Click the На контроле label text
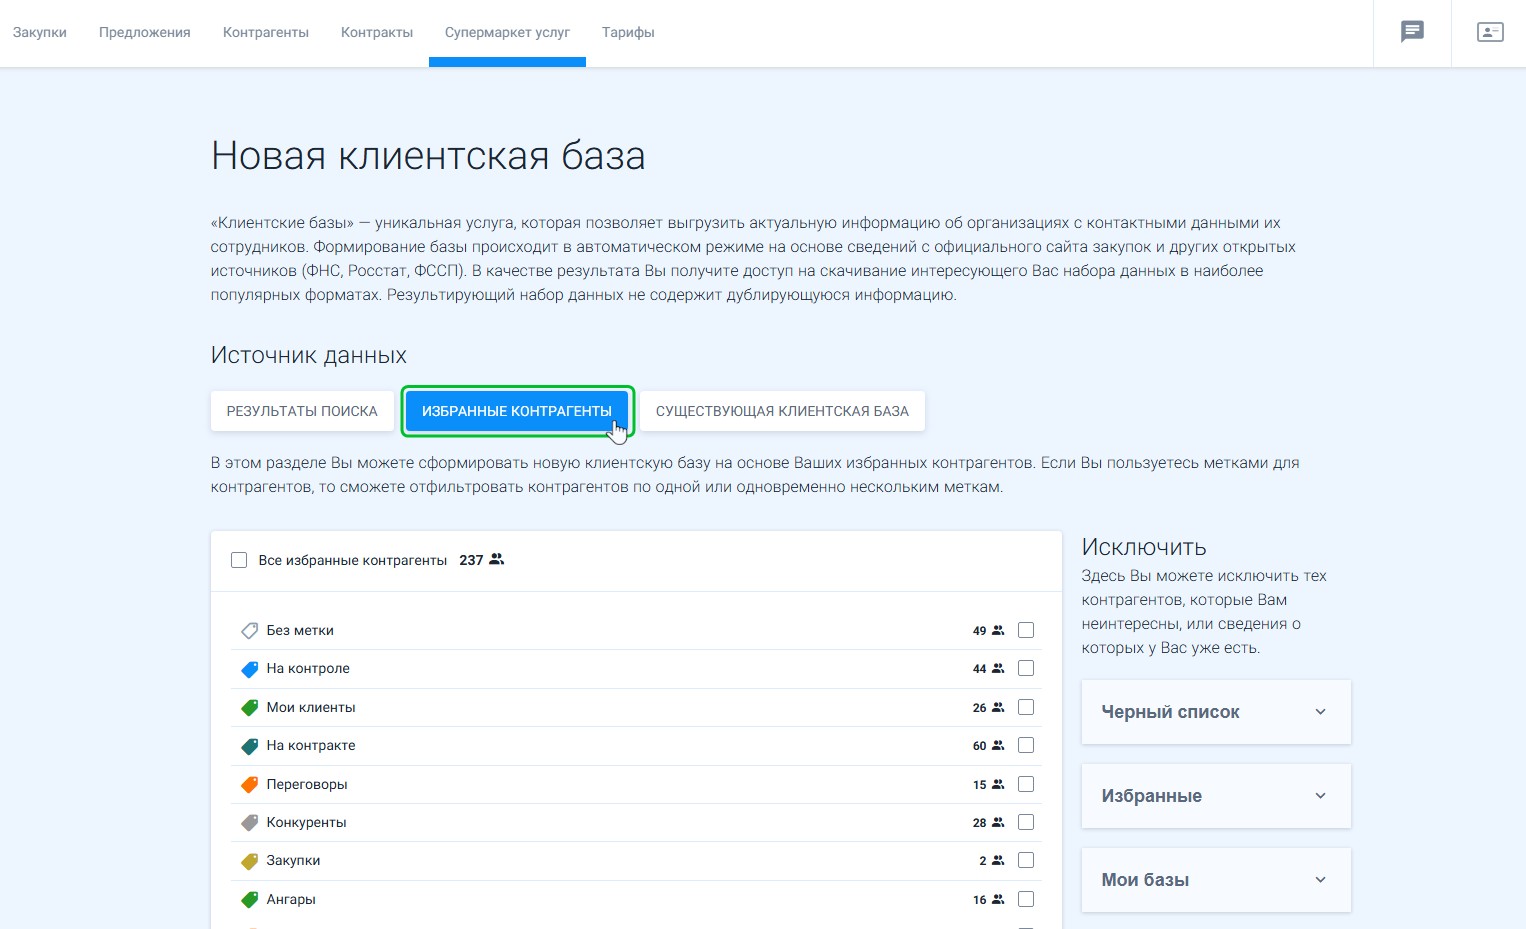 [x=308, y=668]
